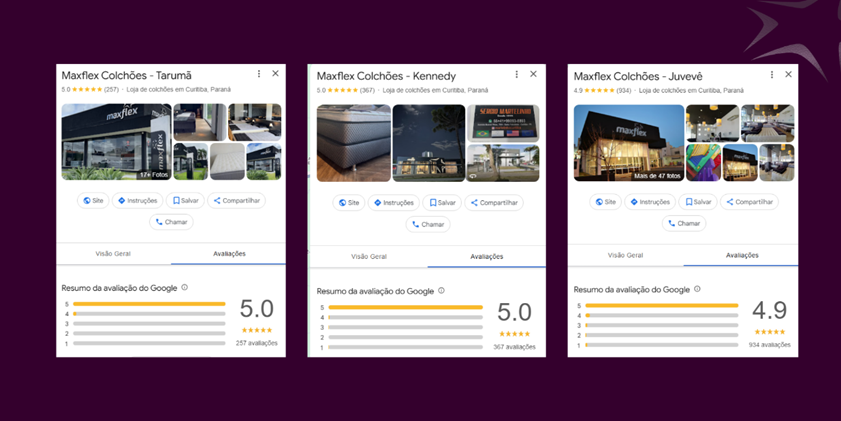Close the Kennedy card
The image size is (841, 421).
point(533,74)
